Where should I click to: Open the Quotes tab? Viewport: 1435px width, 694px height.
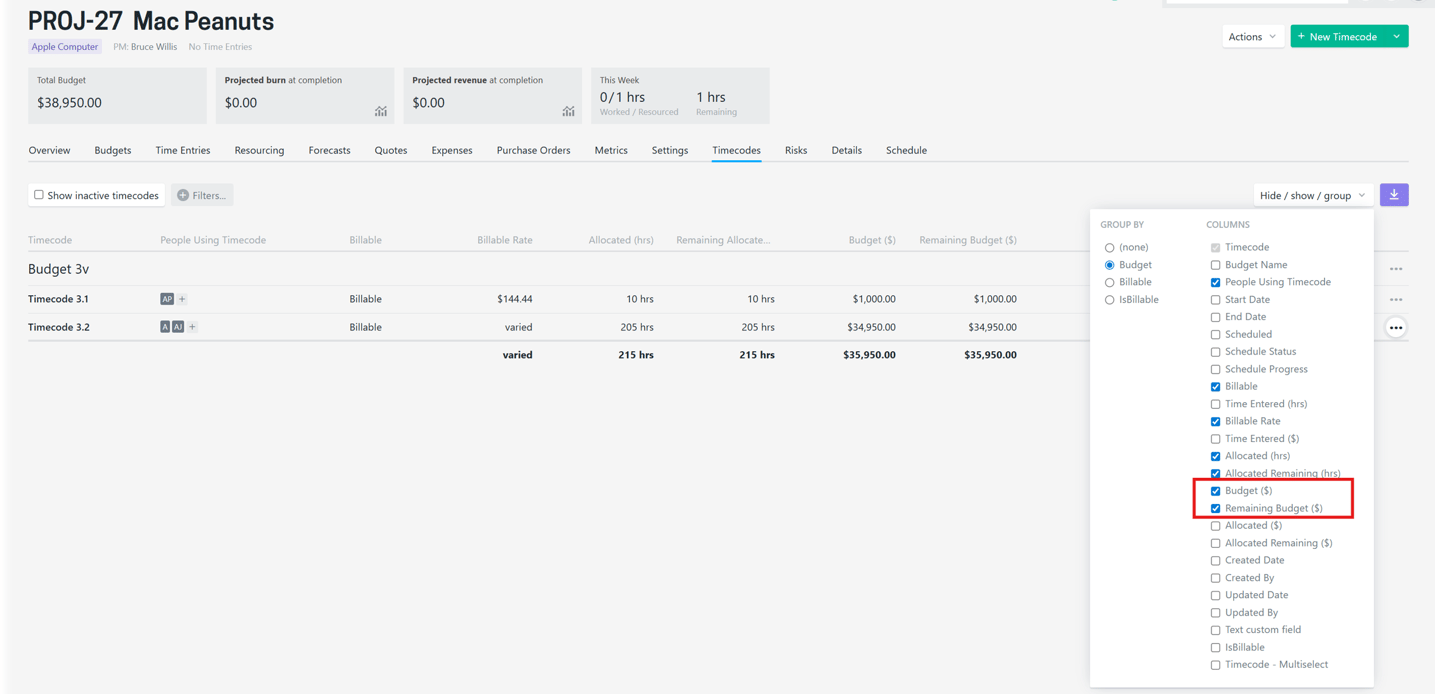pyautogui.click(x=391, y=150)
